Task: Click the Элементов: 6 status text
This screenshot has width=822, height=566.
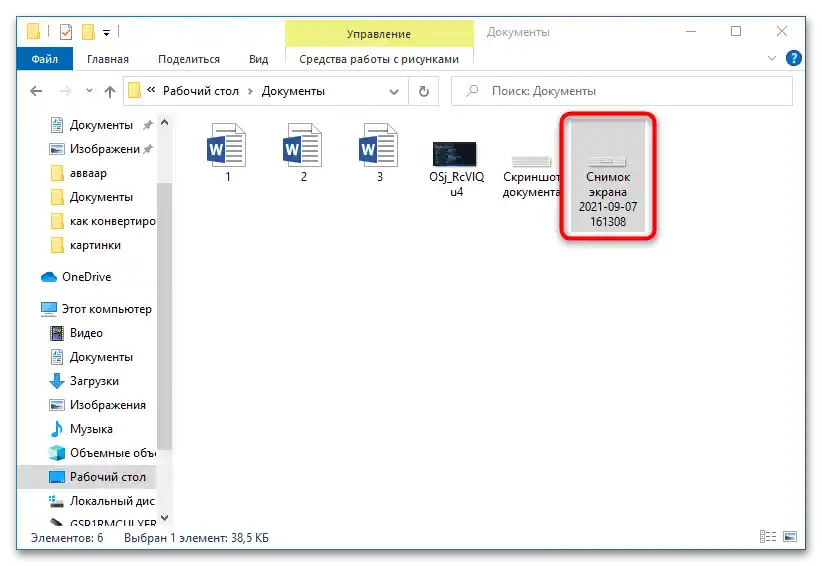Action: (x=67, y=538)
